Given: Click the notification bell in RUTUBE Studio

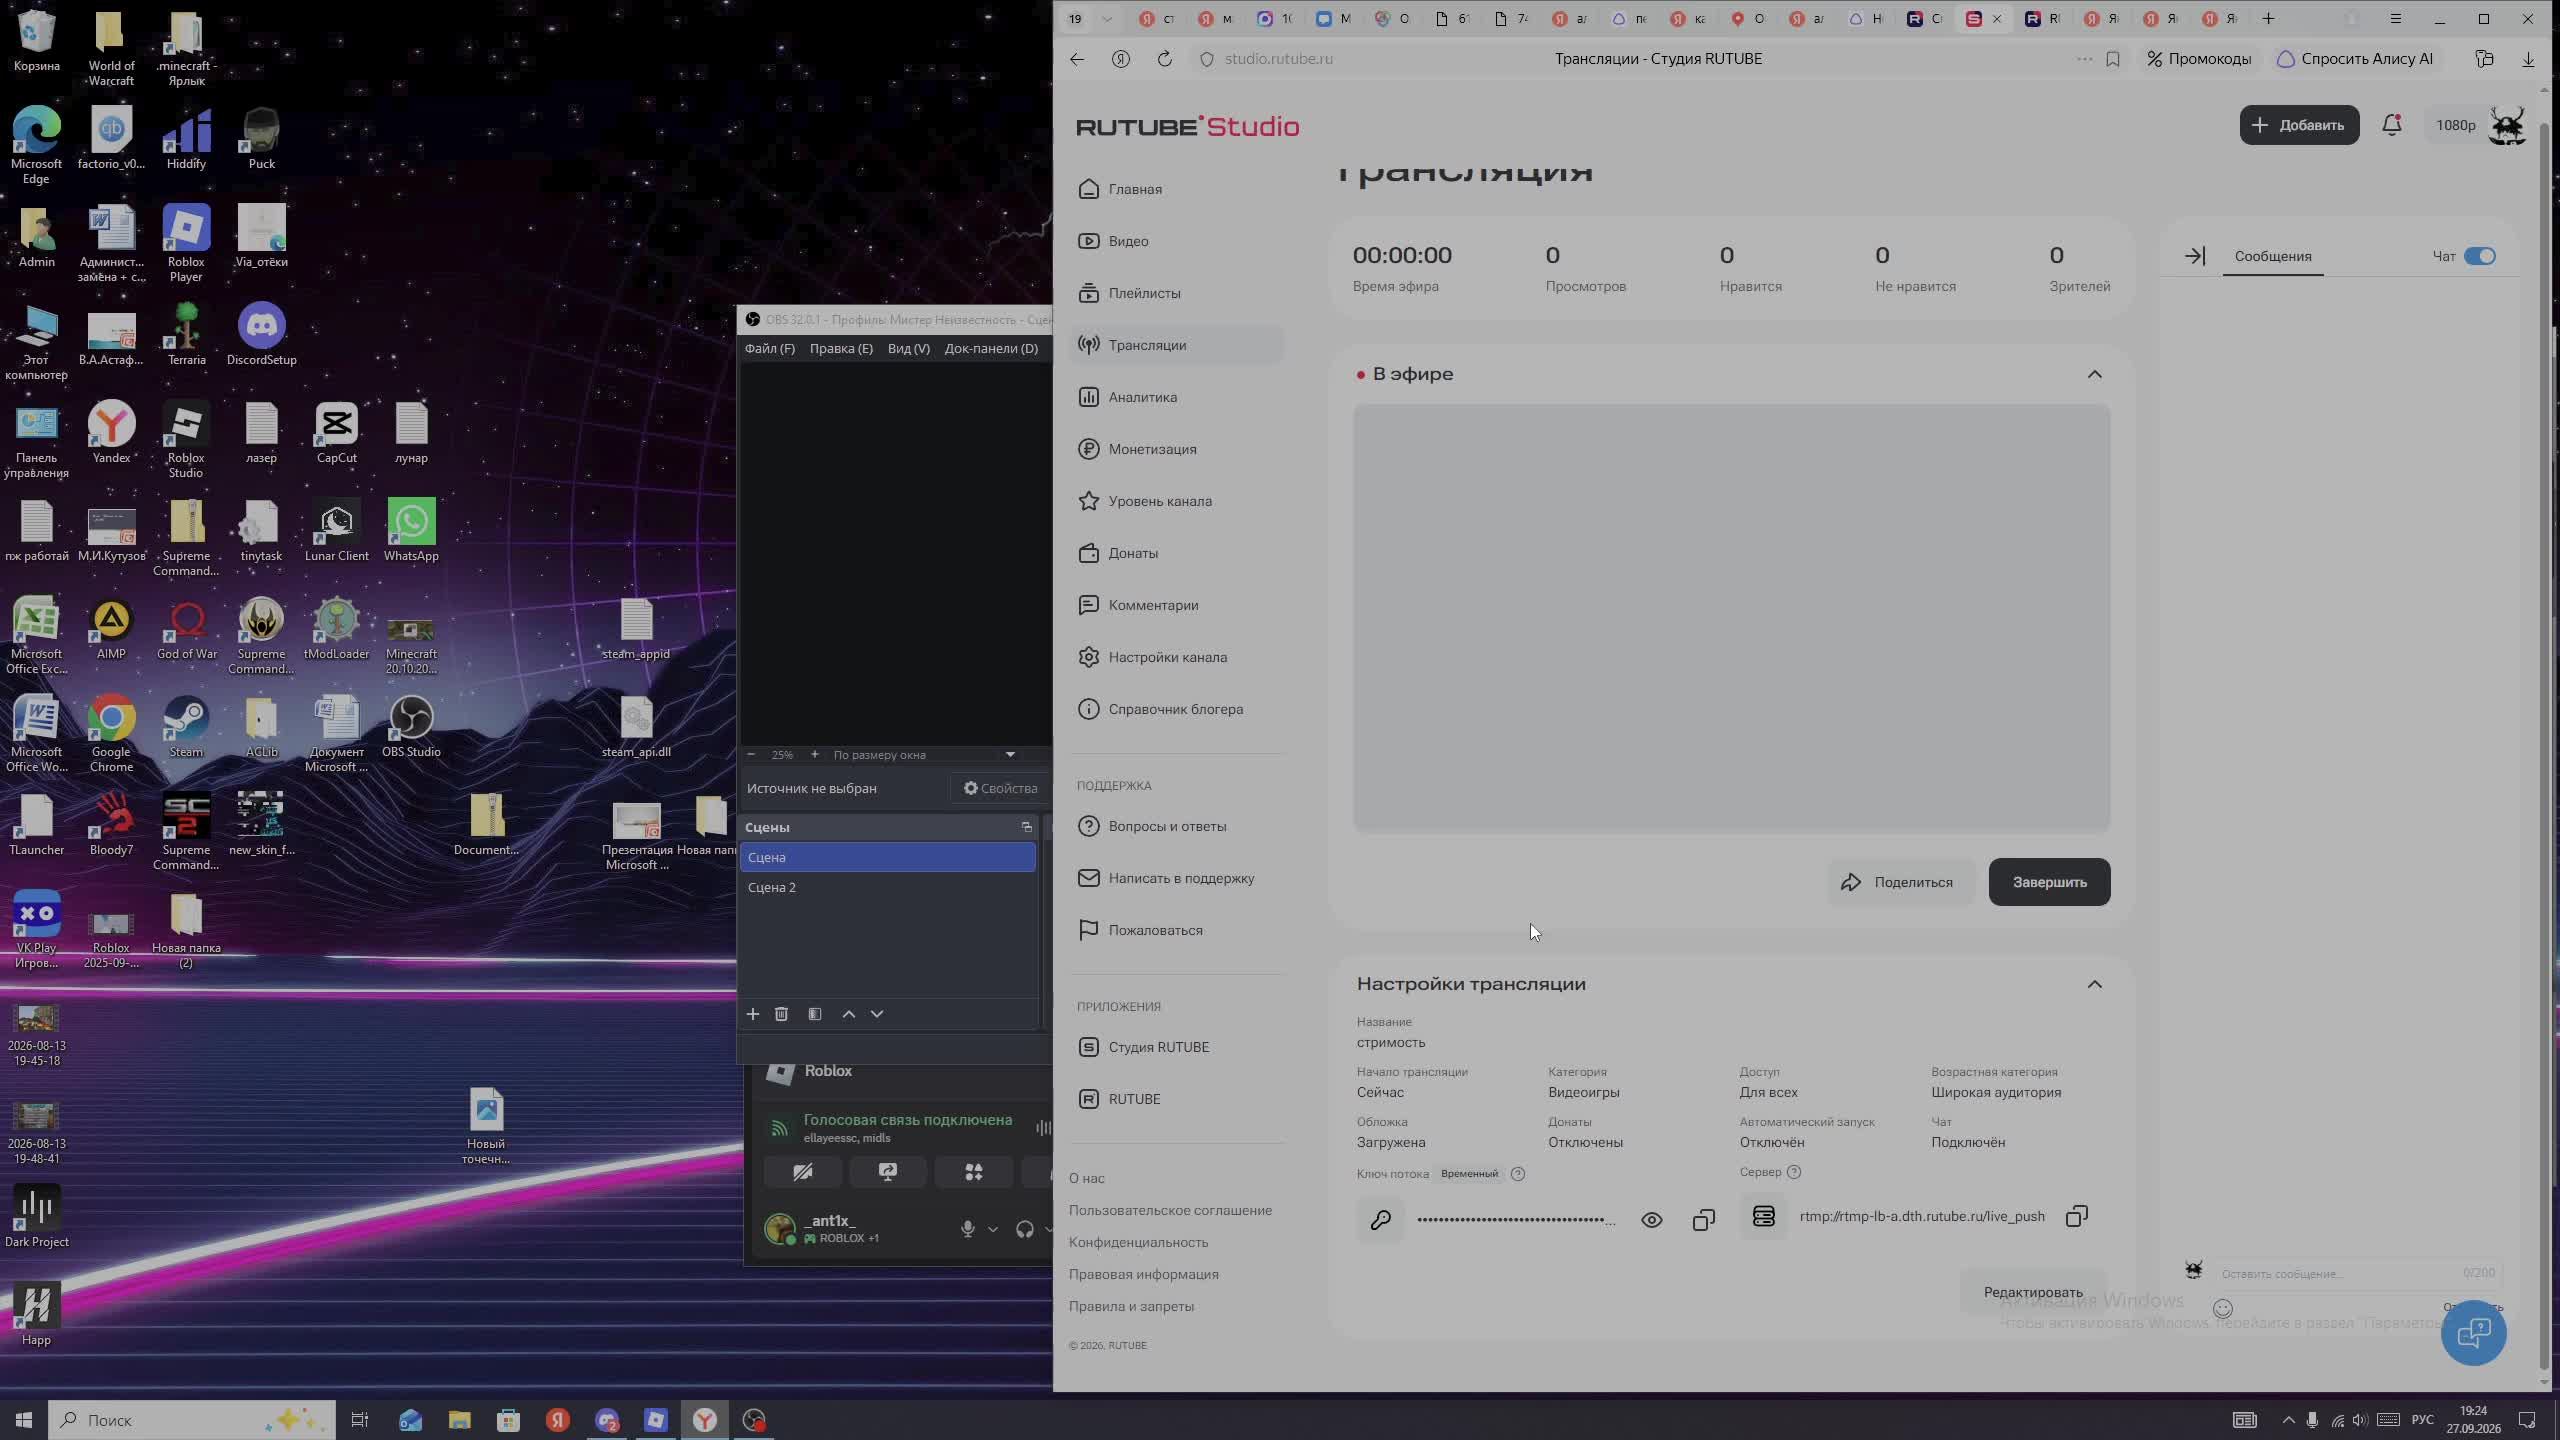Looking at the screenshot, I should click(2392, 125).
